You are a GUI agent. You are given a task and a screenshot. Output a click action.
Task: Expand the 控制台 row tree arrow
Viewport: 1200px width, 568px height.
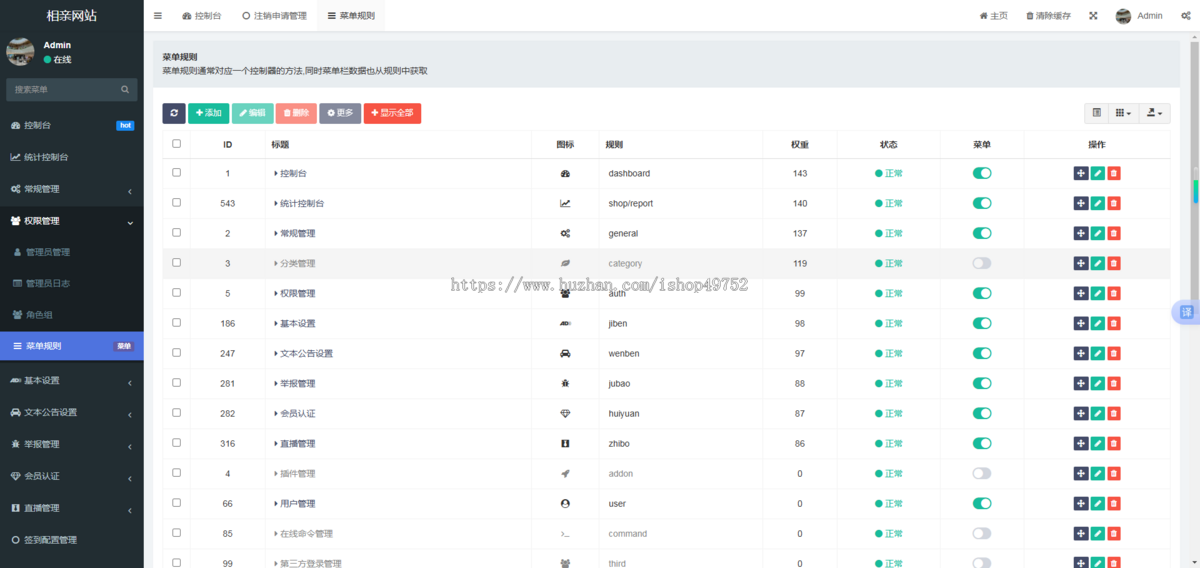(276, 173)
